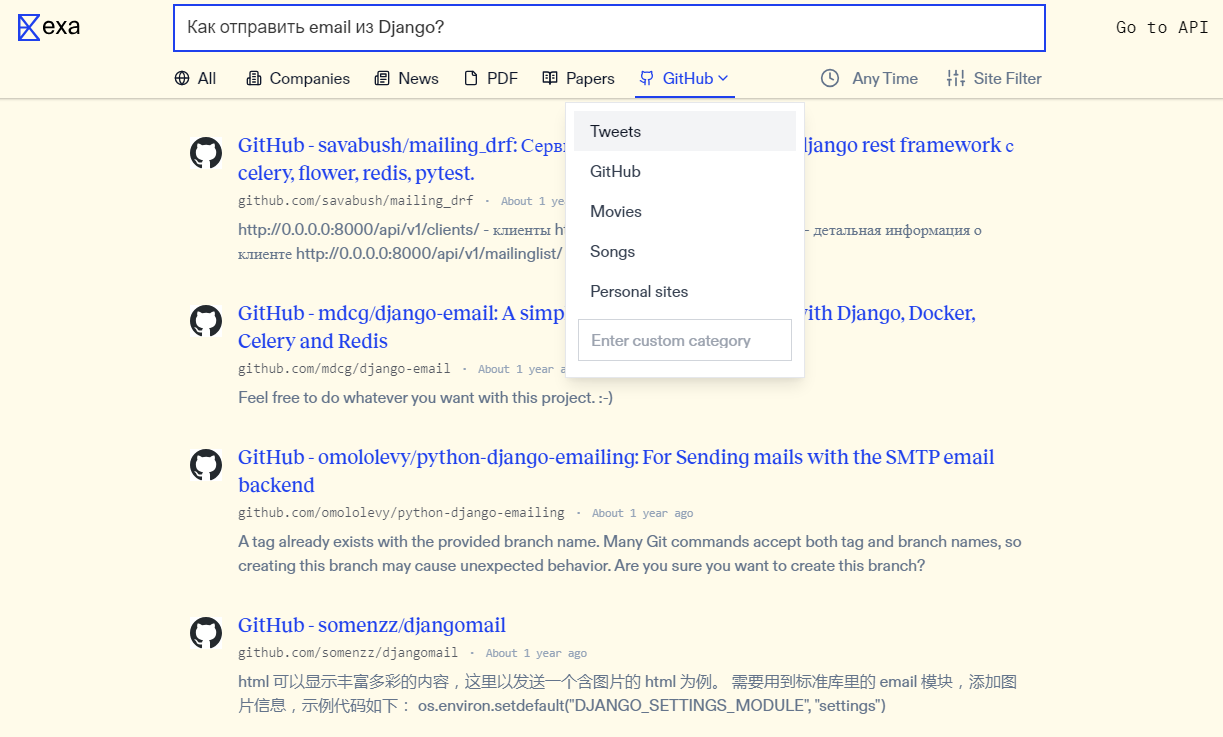Viewport: 1223px width, 737px height.
Task: Select Tweets in the category menu
Action: point(685,131)
